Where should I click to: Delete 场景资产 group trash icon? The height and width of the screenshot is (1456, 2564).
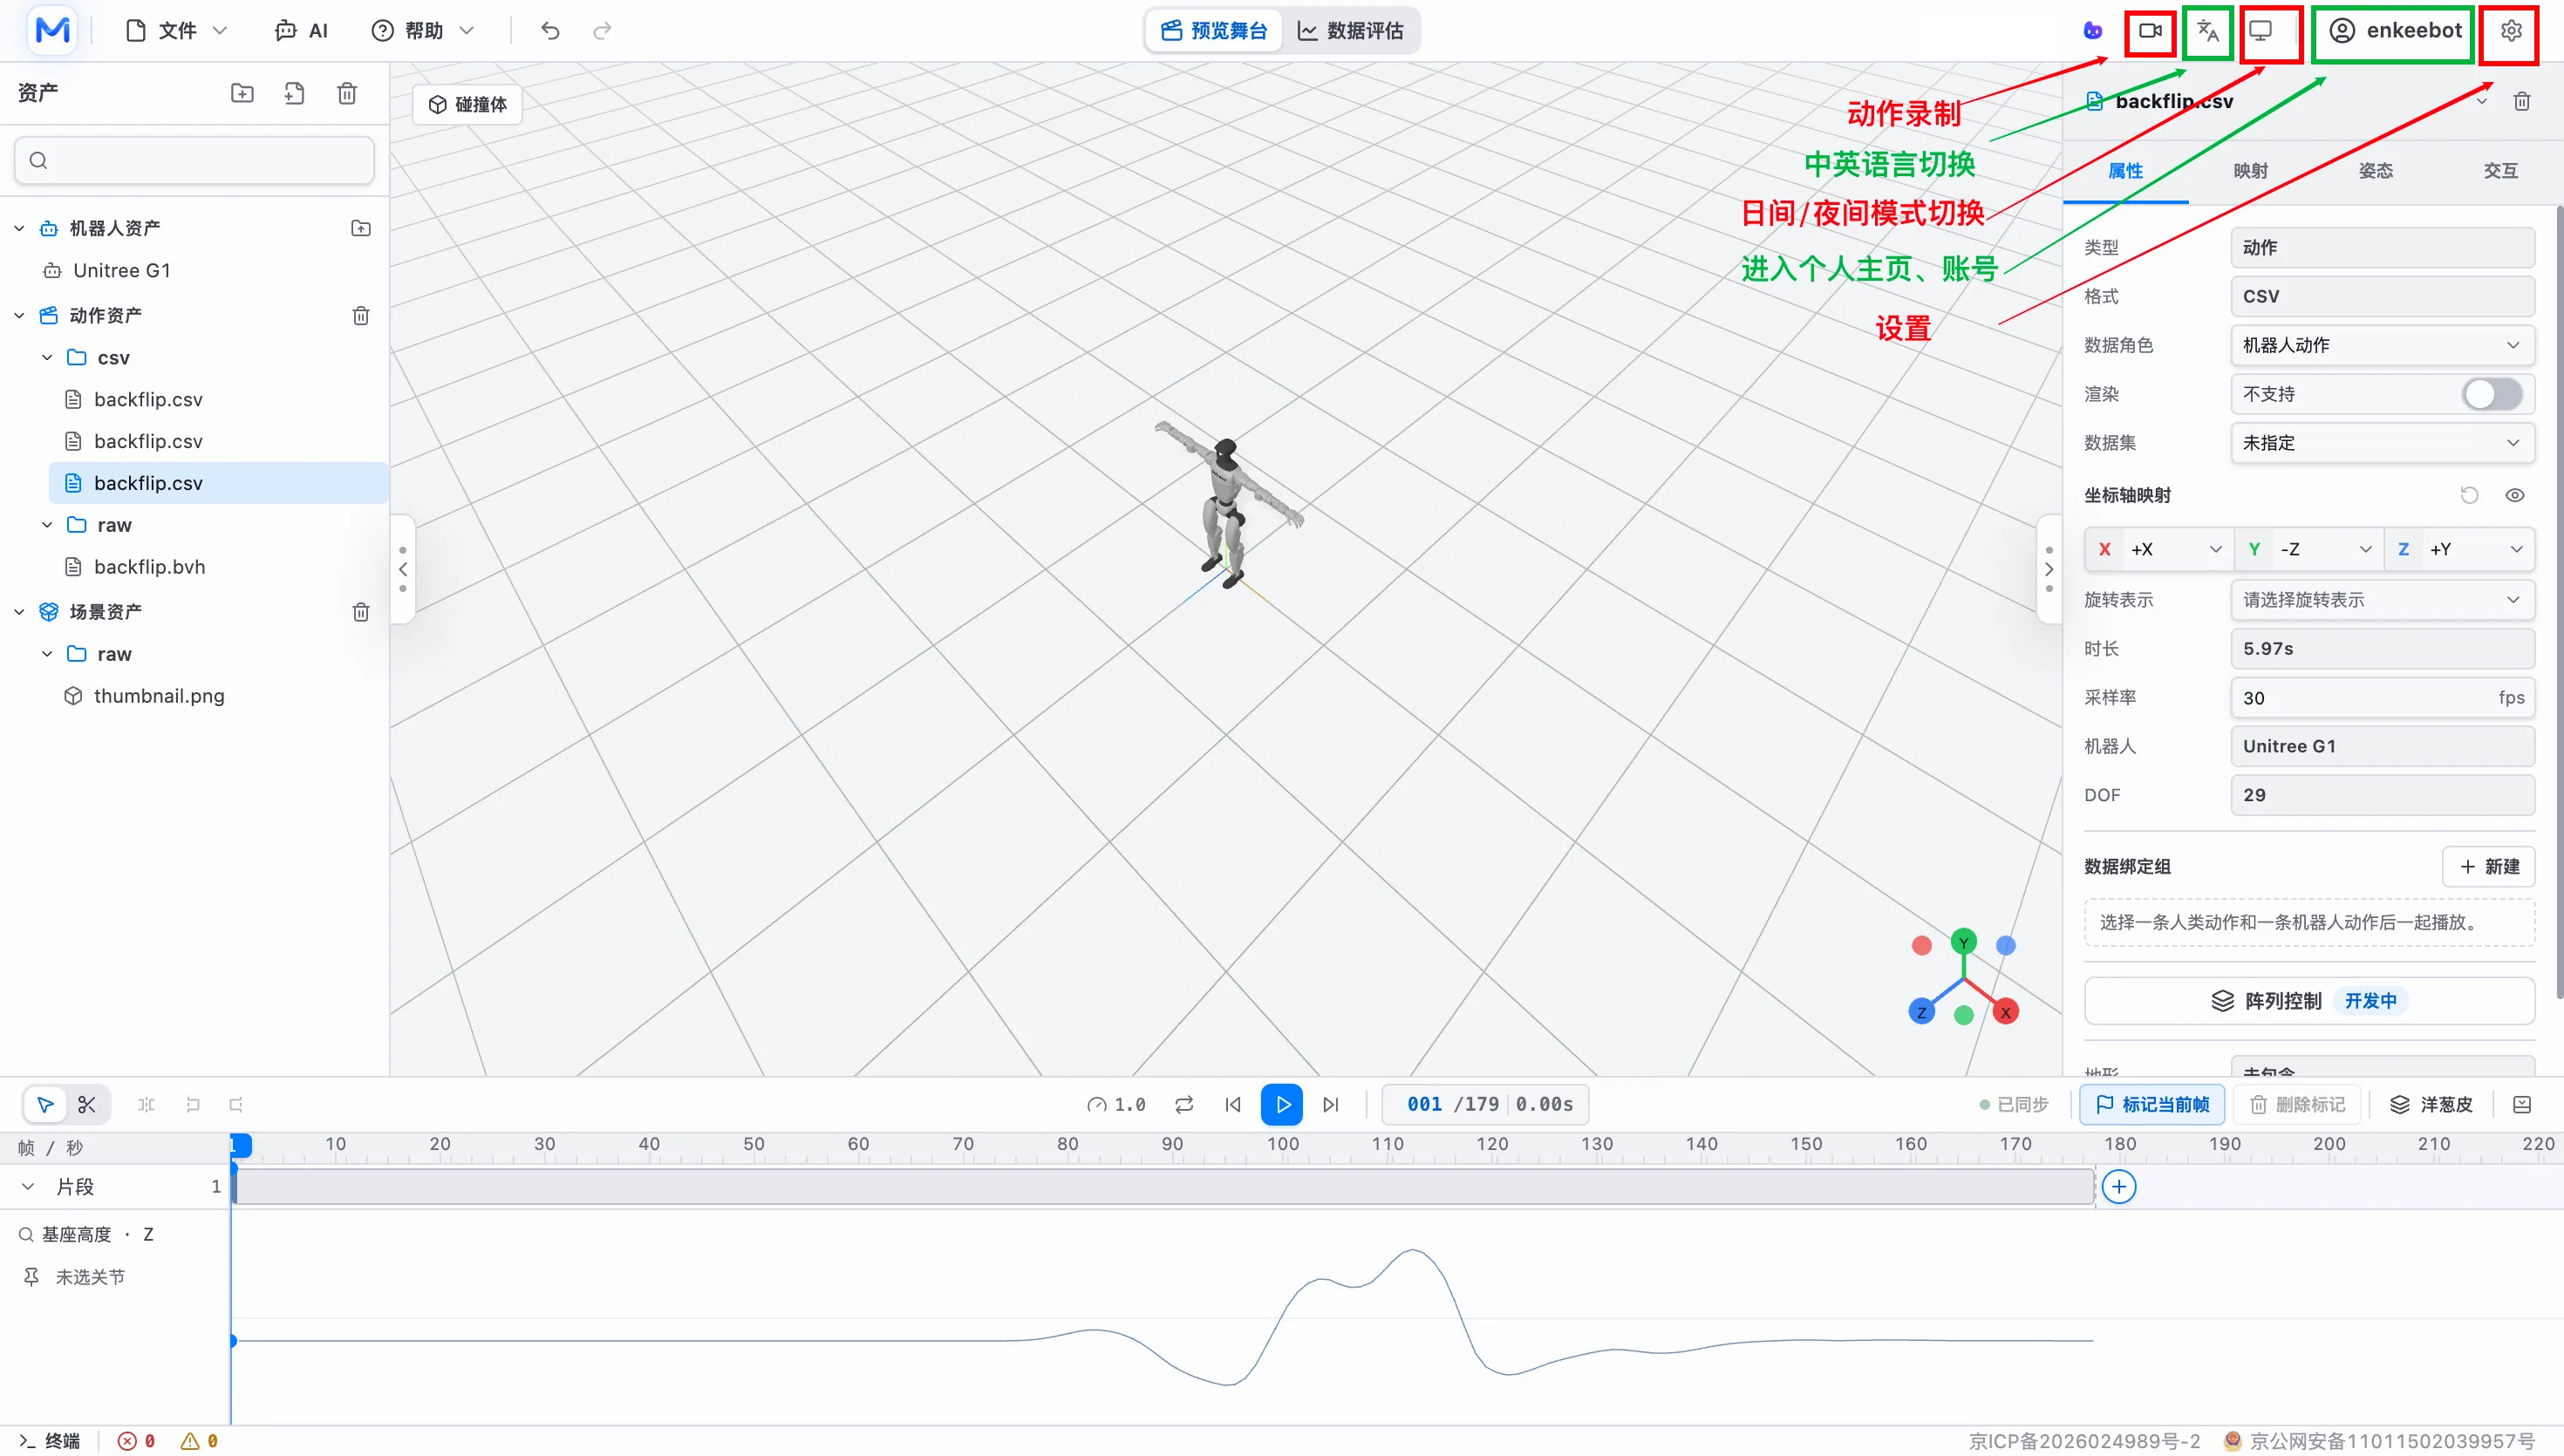[x=361, y=612]
